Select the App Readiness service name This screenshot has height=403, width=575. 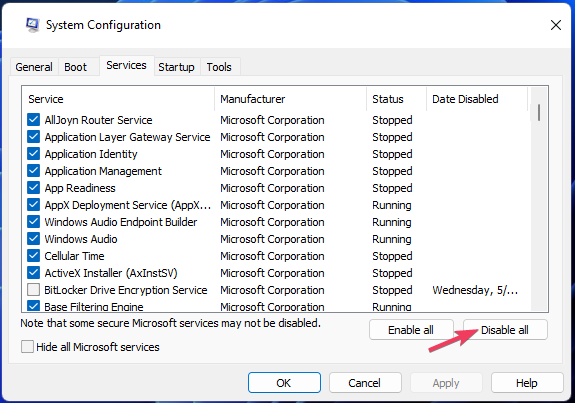pos(80,188)
